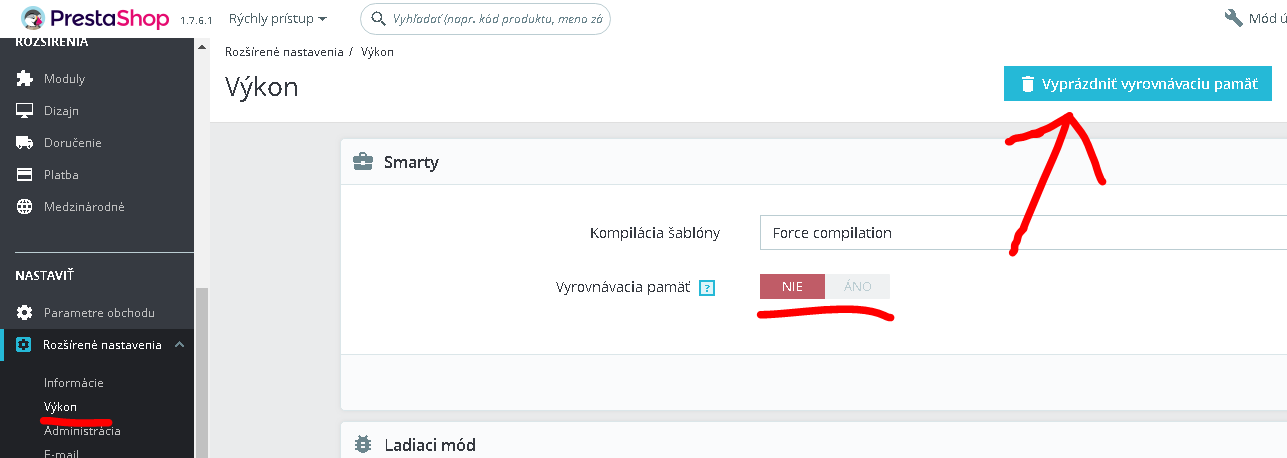Screen dimensions: 1287x458
Task: Click the Platba credit card icon
Action: (25, 175)
